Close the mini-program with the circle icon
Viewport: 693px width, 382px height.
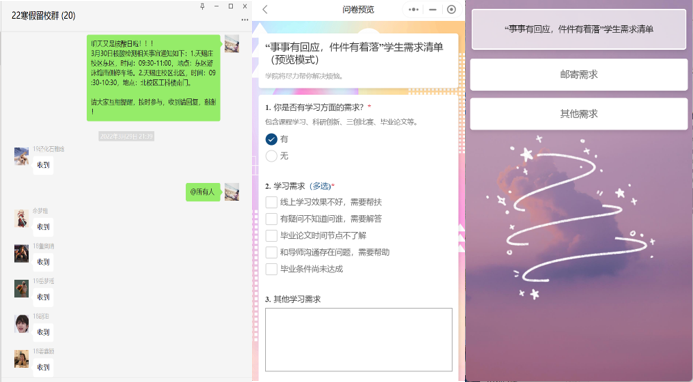click(x=451, y=10)
